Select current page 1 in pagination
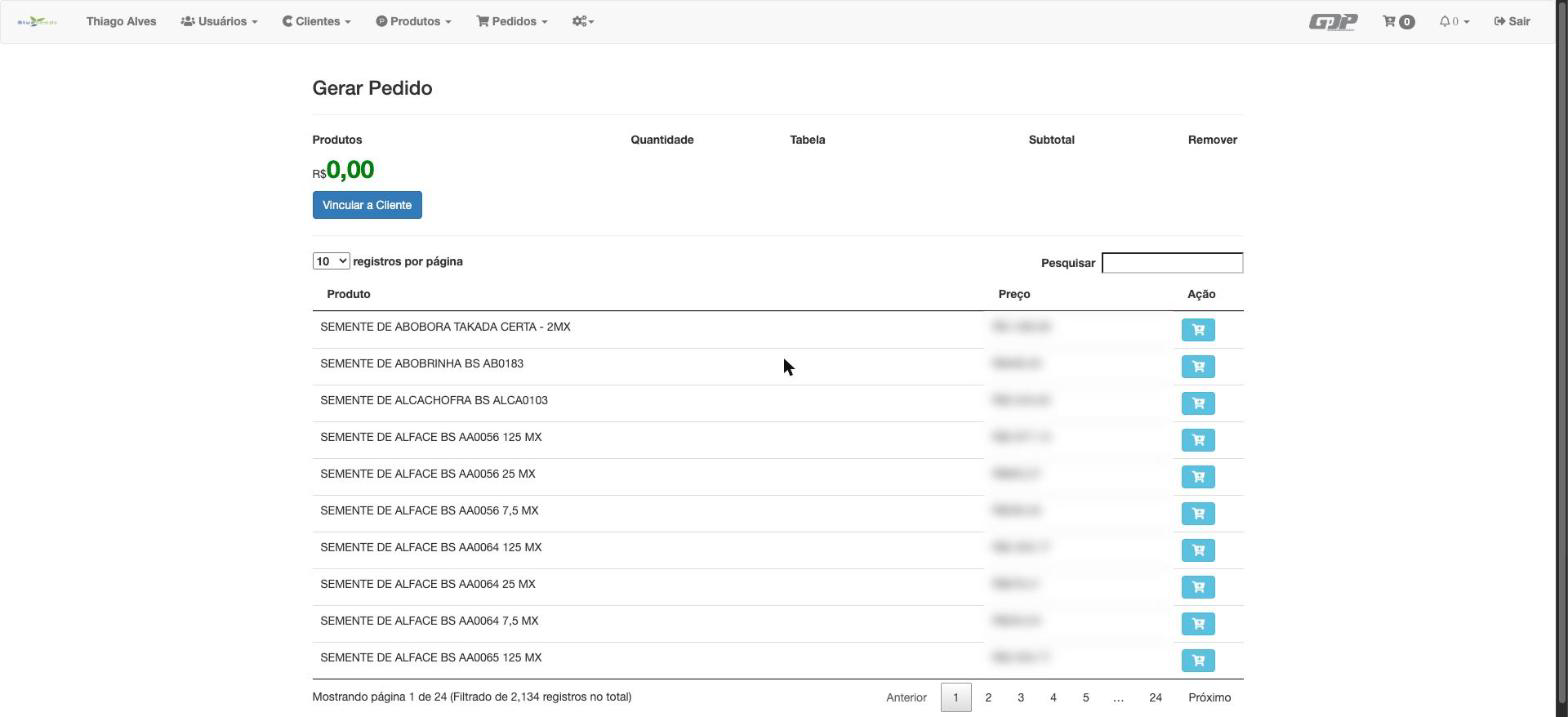The width and height of the screenshot is (1568, 717). (955, 698)
